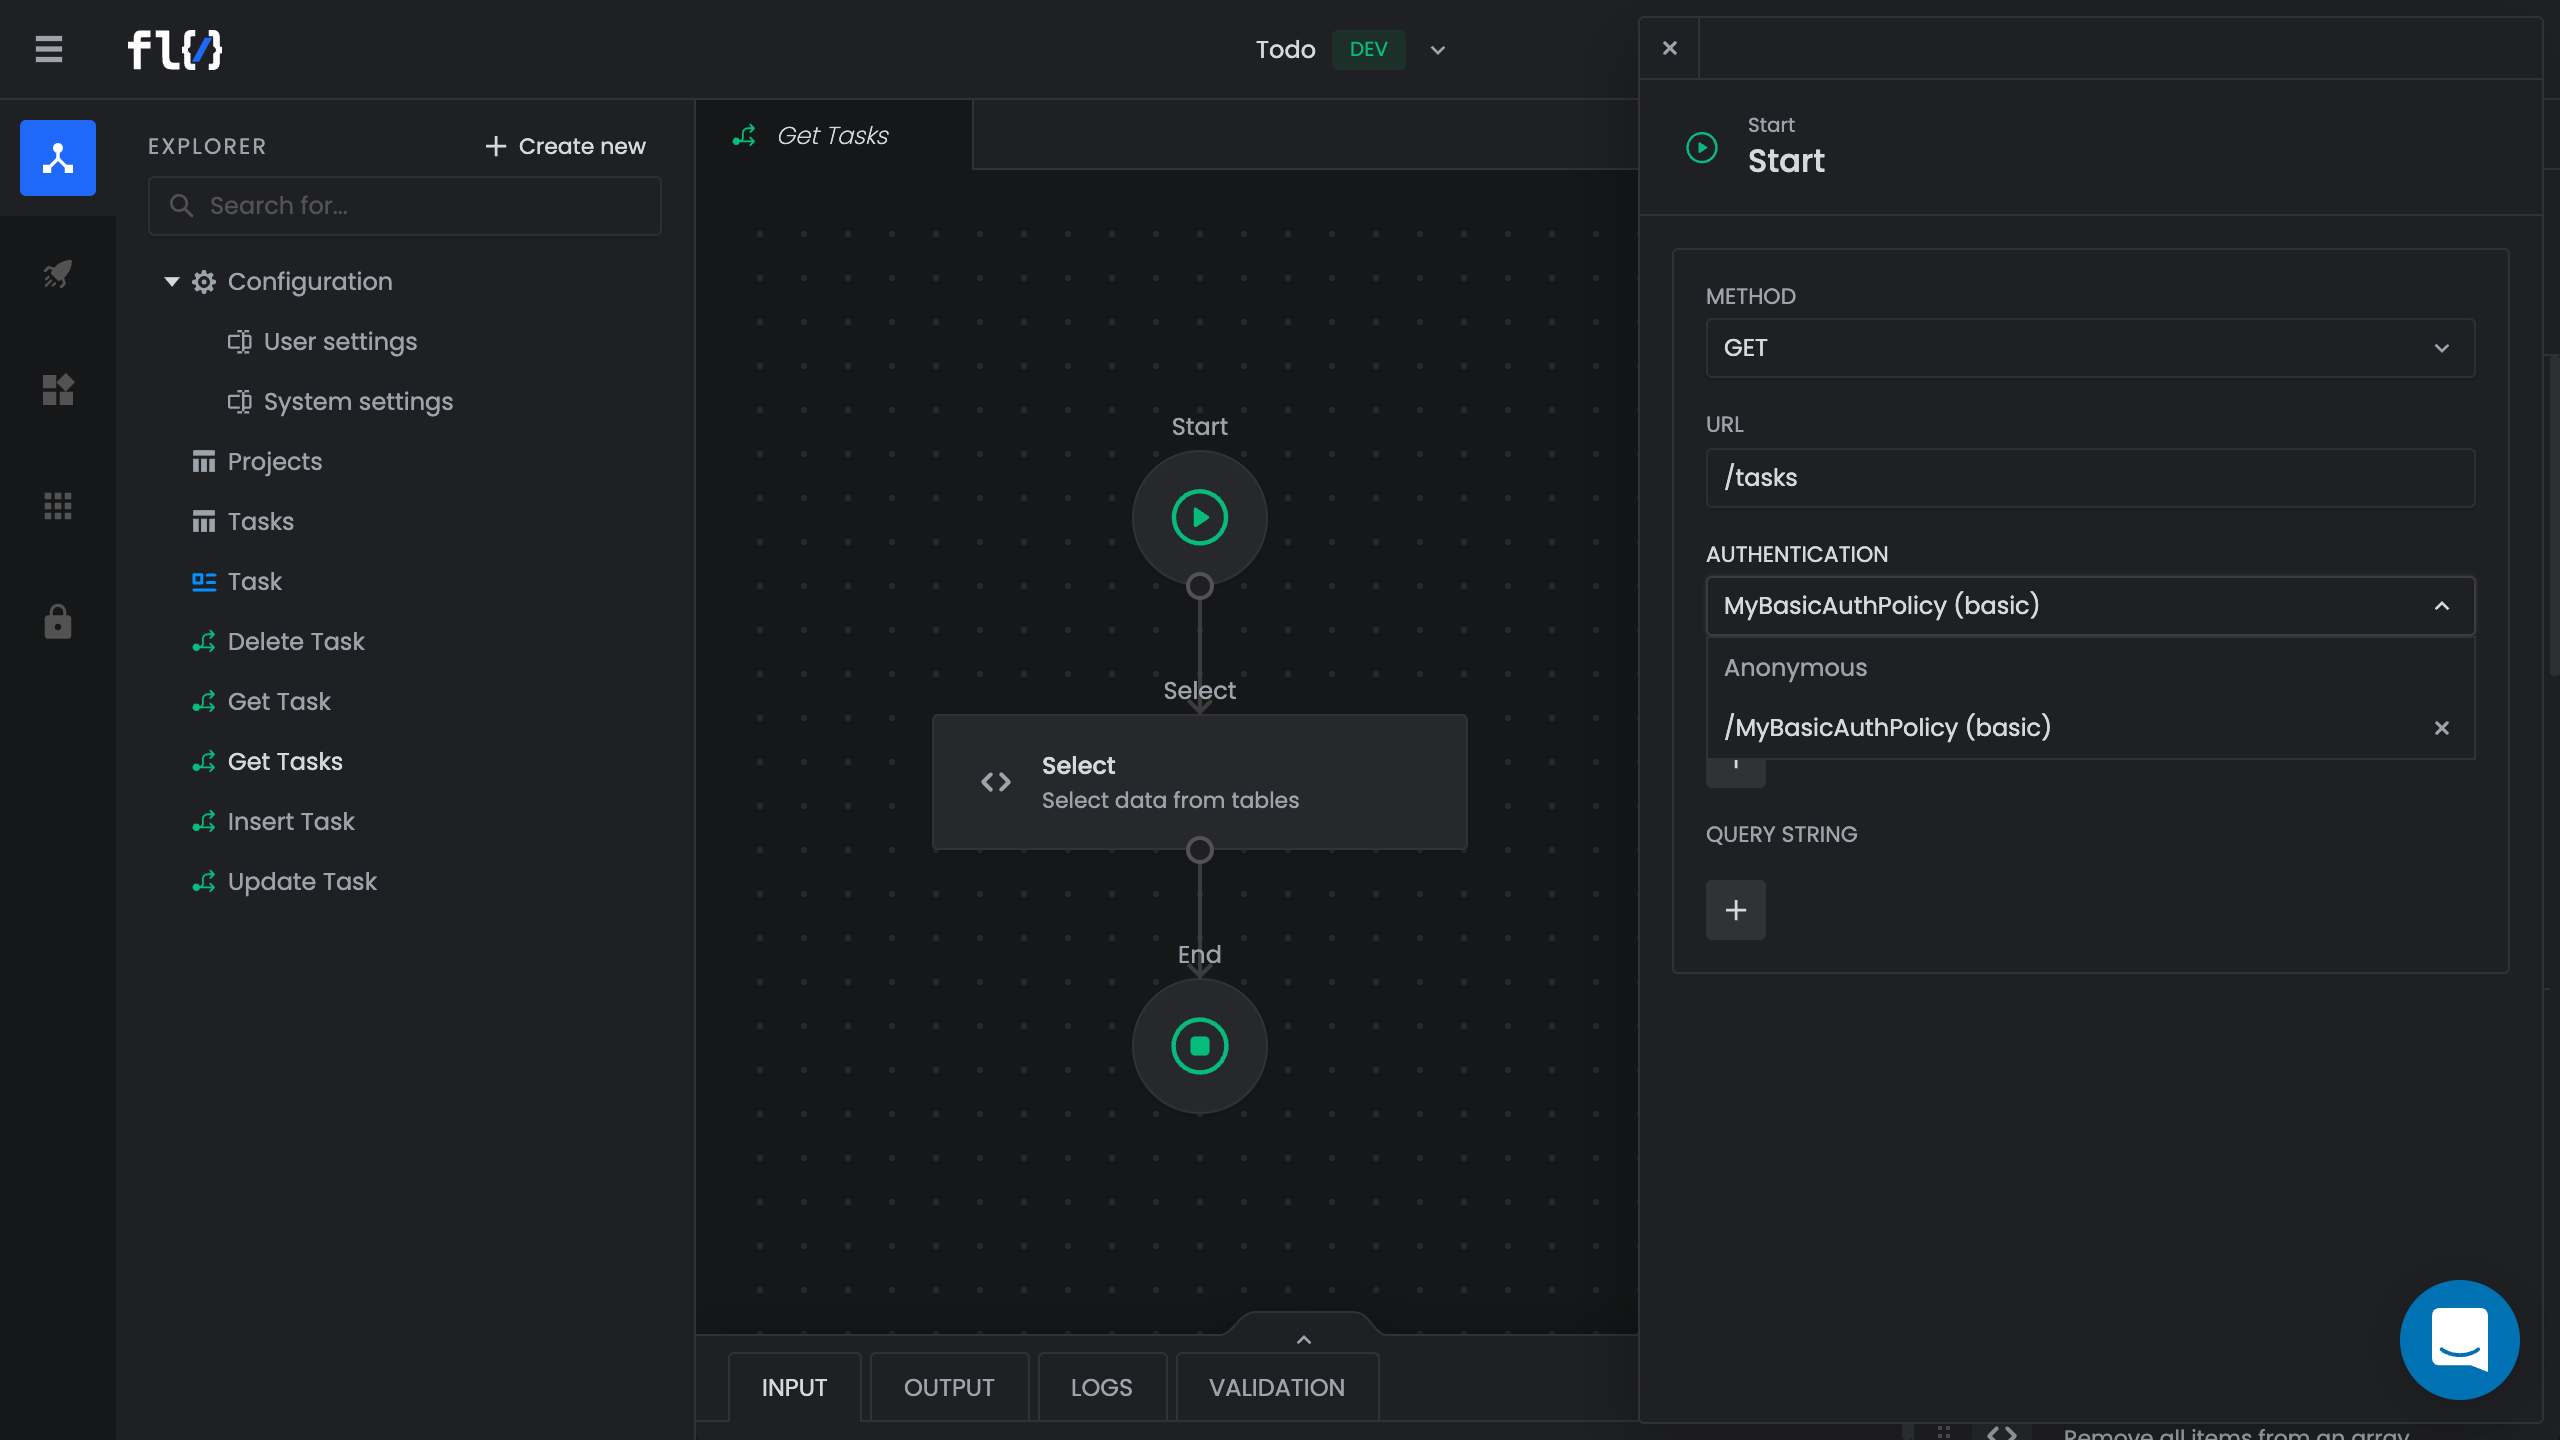Screen dimensions: 2560x1440
Task: Collapse the Configuration tree node
Action: pos(172,282)
